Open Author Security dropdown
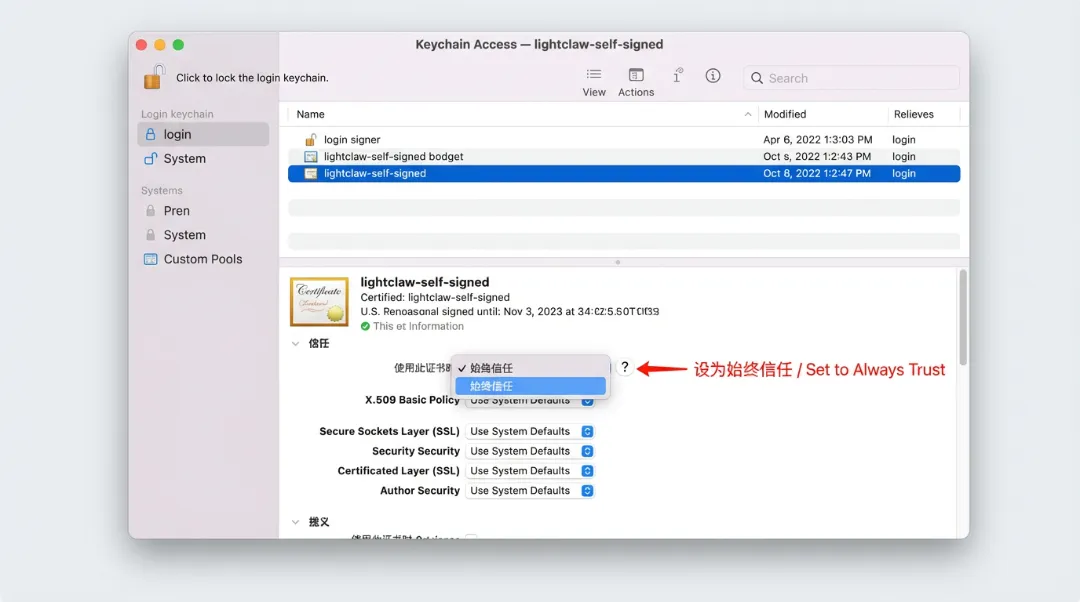This screenshot has height=602, width=1080. pyautogui.click(x=530, y=490)
